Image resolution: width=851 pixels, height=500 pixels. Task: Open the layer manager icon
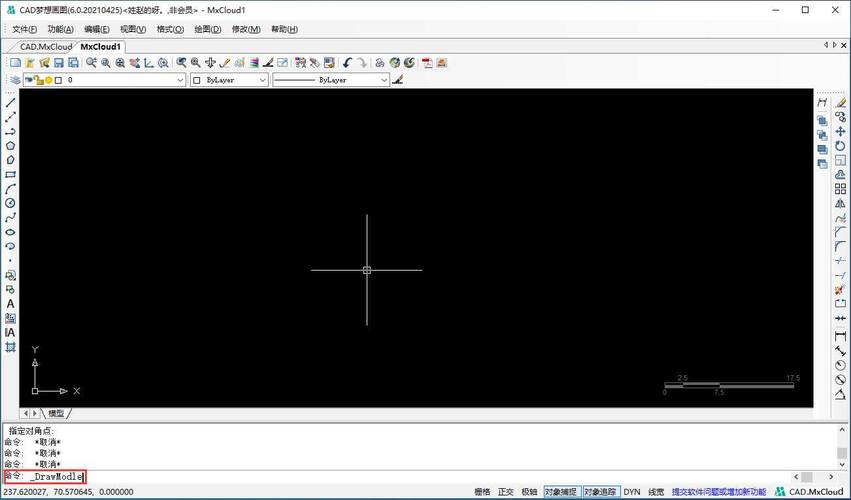click(15, 80)
